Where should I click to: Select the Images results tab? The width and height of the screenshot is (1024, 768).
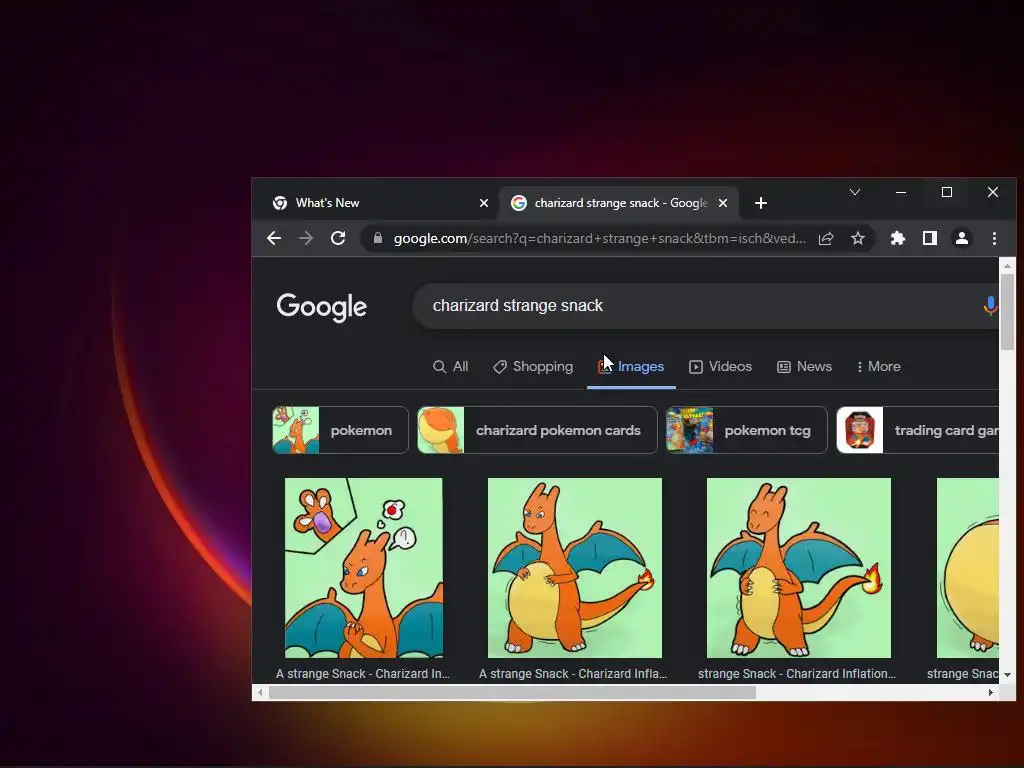(x=631, y=366)
